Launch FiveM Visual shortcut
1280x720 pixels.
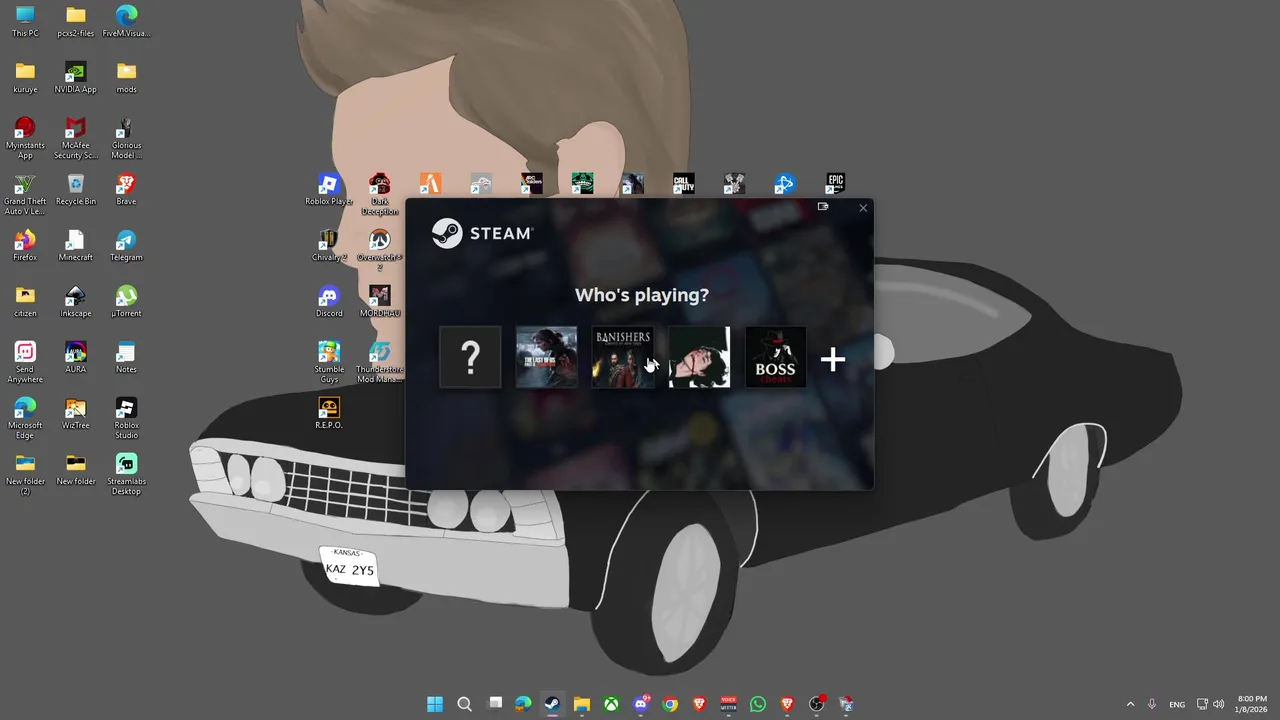[126, 21]
